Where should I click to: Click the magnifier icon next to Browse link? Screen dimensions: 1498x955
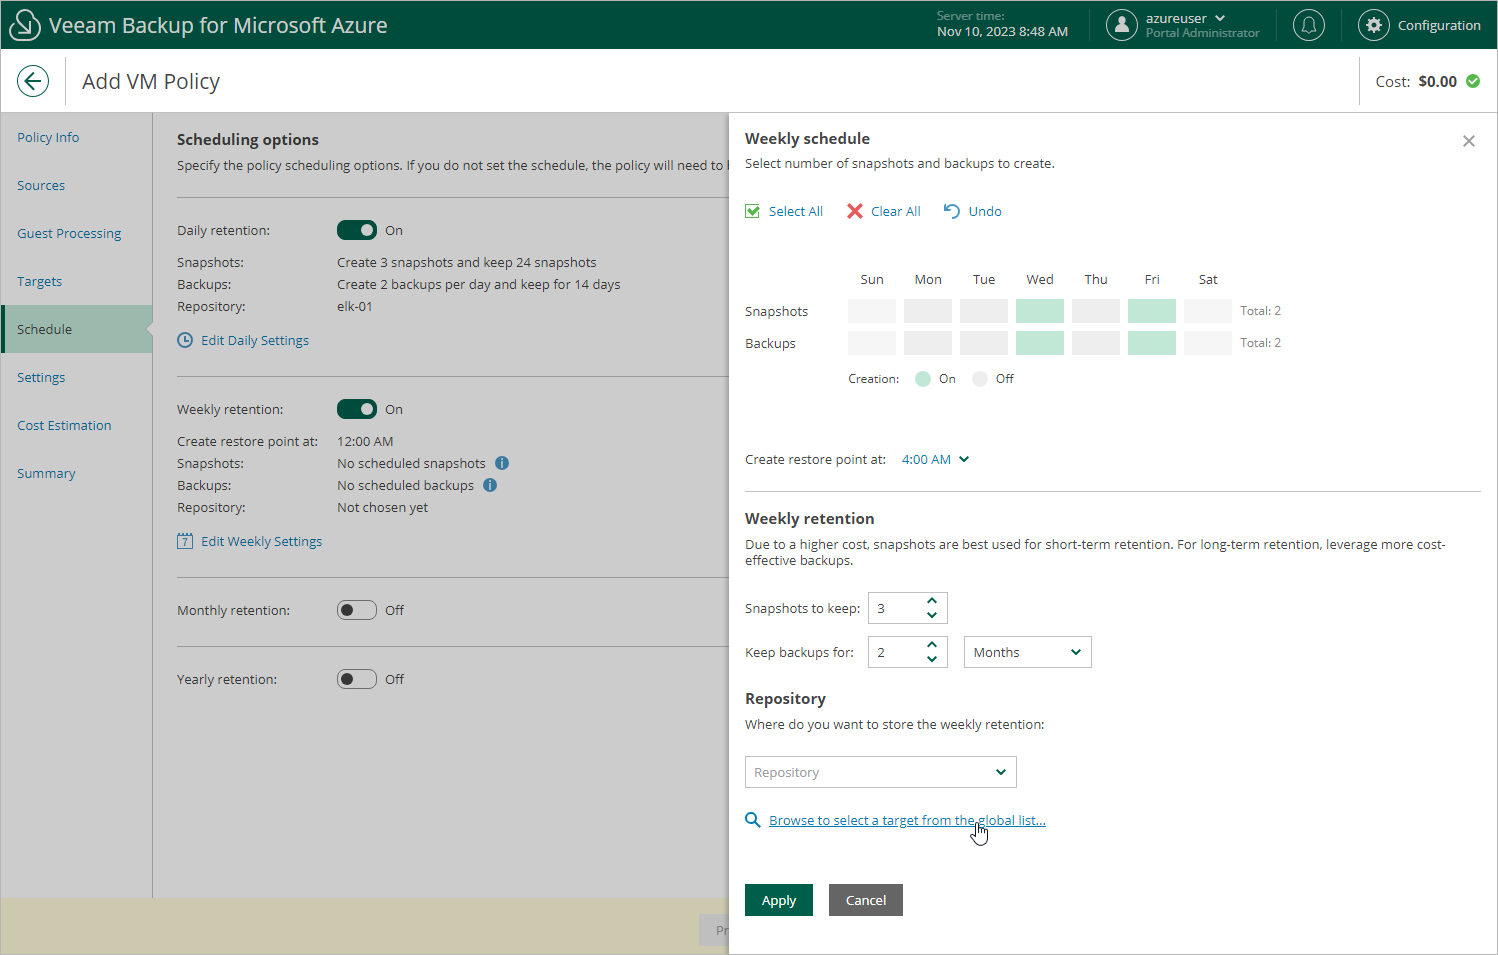[753, 820]
